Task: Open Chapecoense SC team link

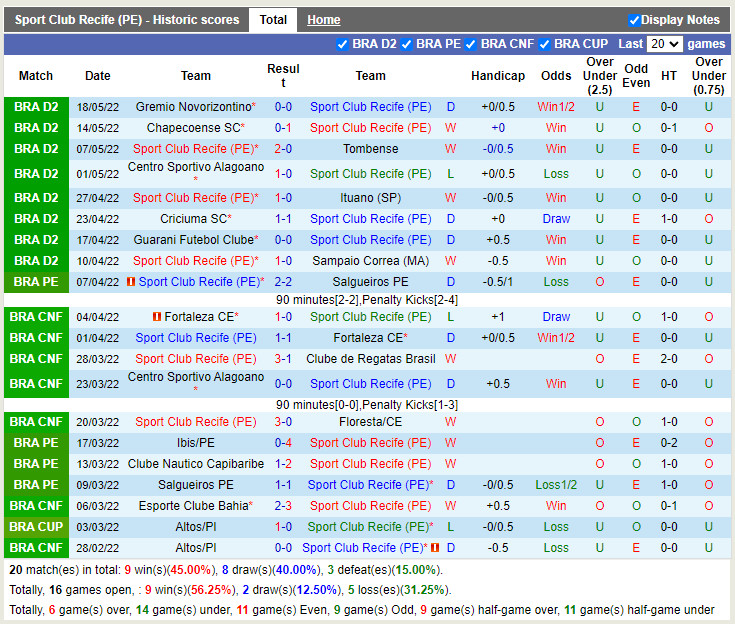Action: [192, 128]
